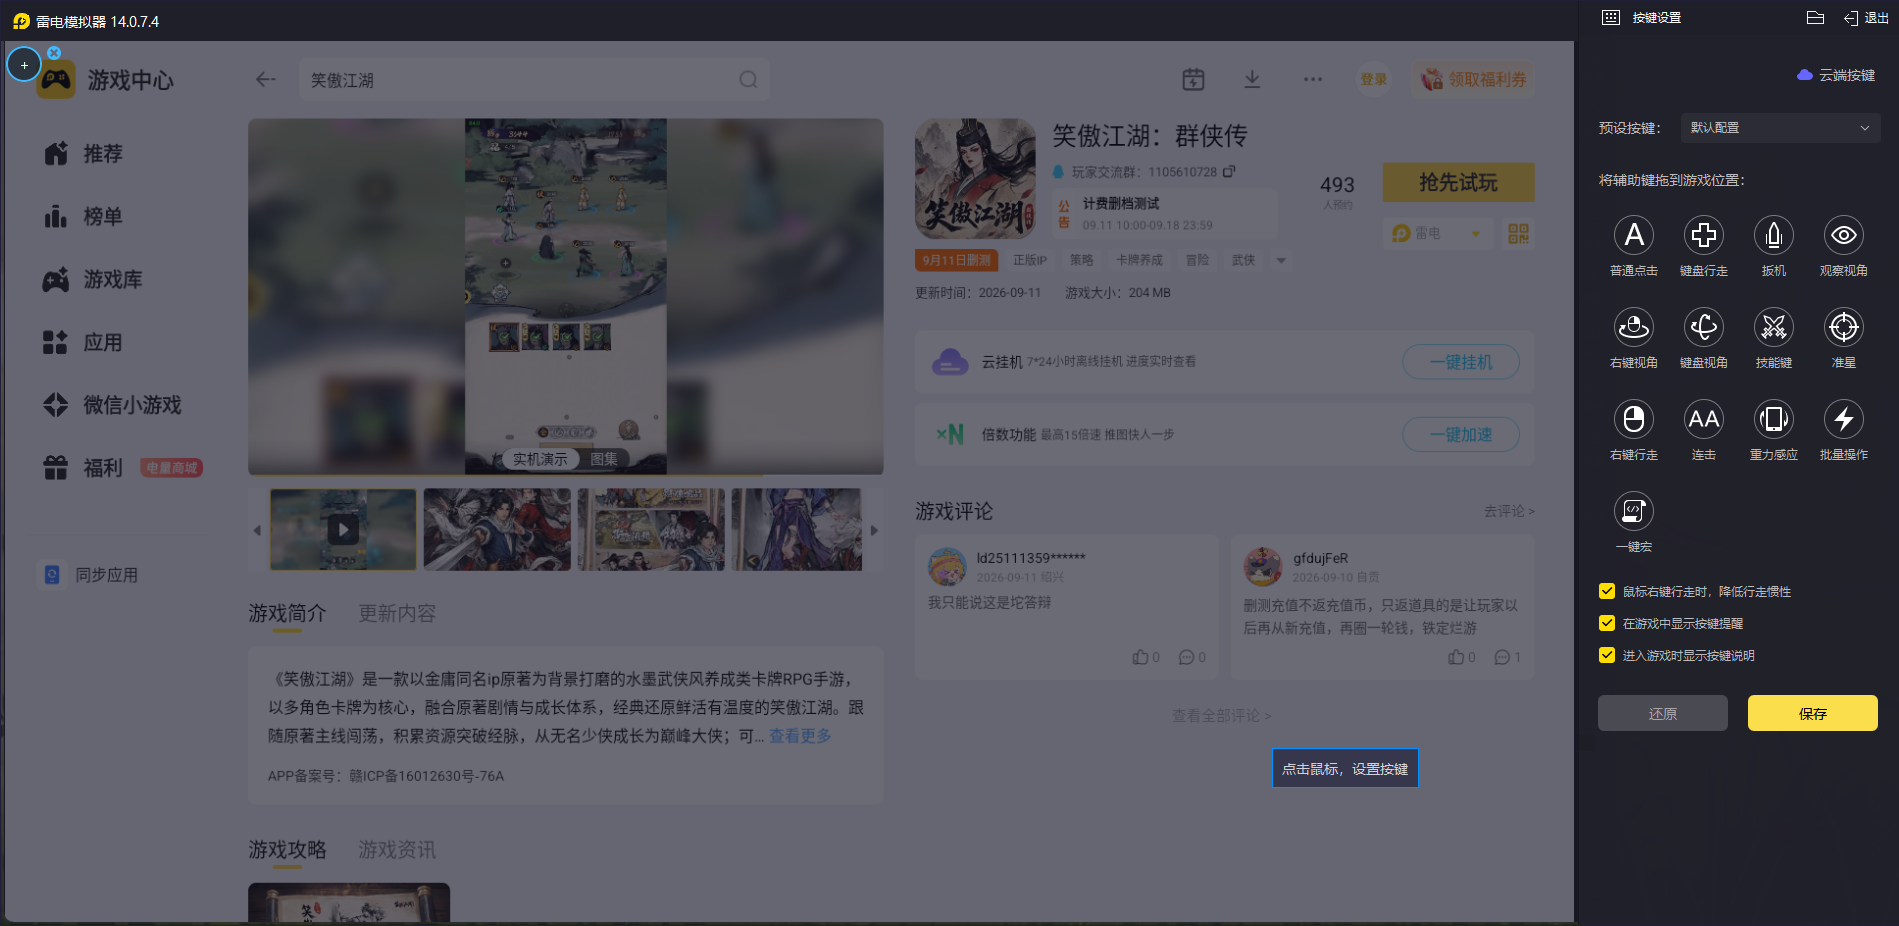Pick the 技能键 crossed swords icon
This screenshot has height=926, width=1899.
(x=1773, y=327)
